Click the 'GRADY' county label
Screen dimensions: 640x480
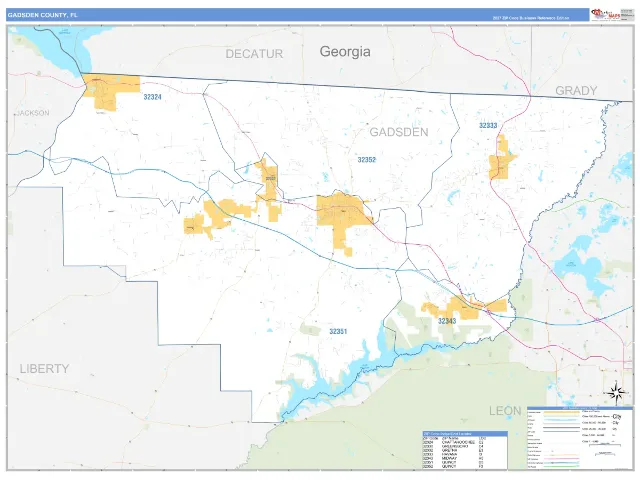tap(576, 91)
